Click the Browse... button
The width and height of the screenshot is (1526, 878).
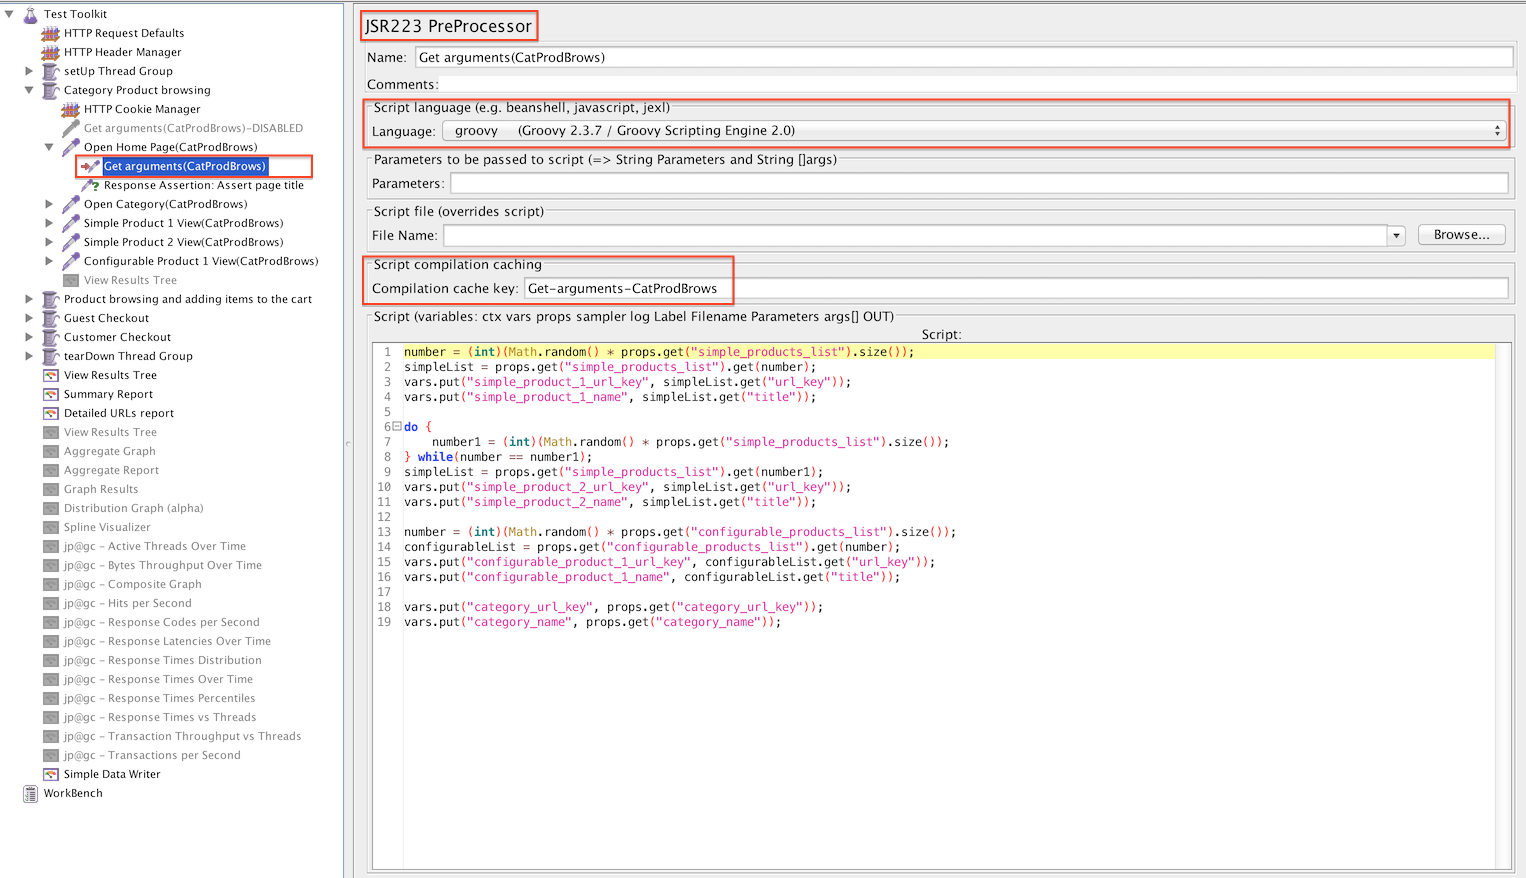[x=1461, y=235]
